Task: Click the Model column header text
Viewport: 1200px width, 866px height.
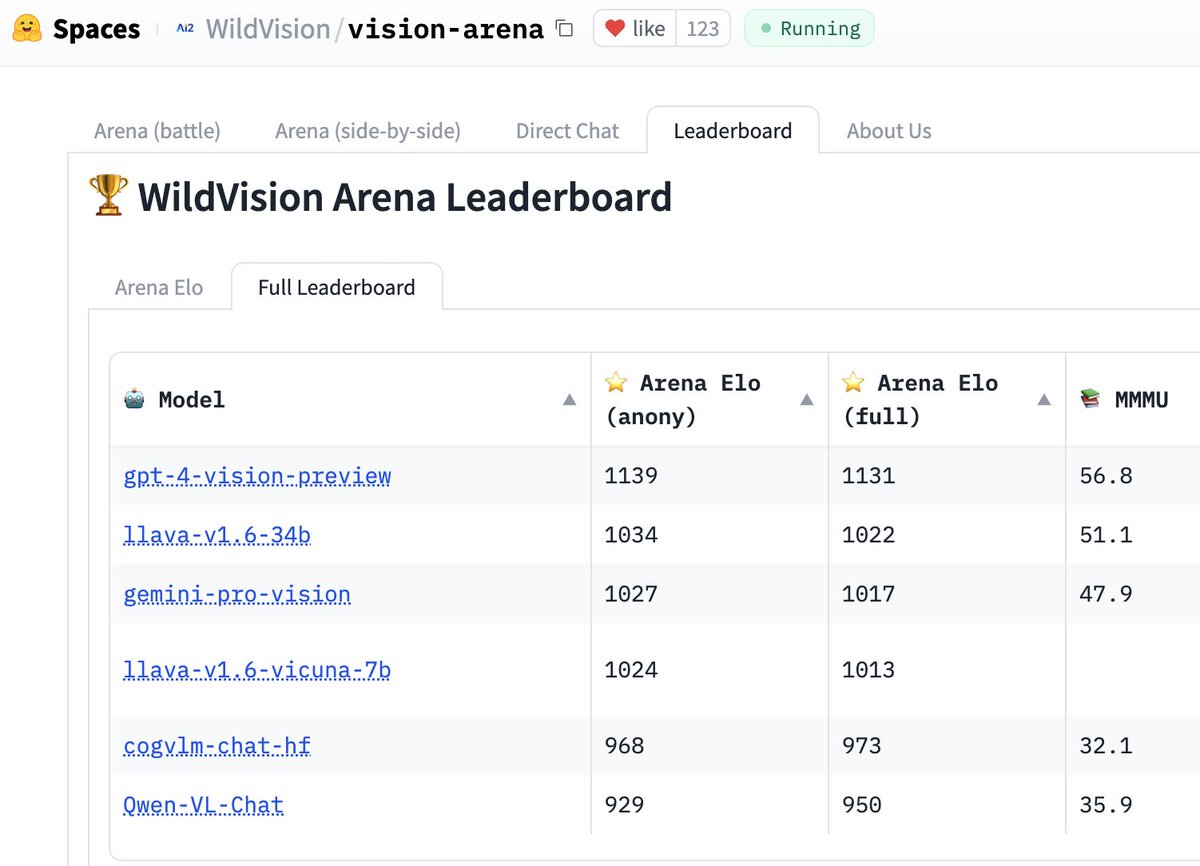Action: 192,400
